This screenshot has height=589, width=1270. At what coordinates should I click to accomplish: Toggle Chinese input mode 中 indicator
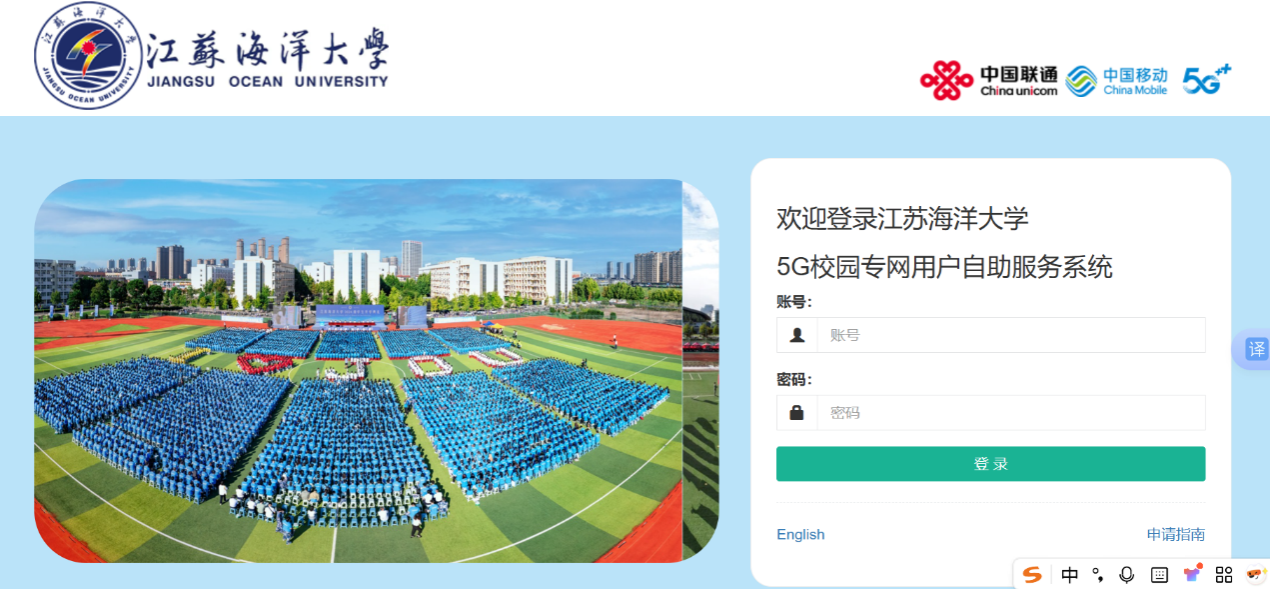pyautogui.click(x=1069, y=574)
